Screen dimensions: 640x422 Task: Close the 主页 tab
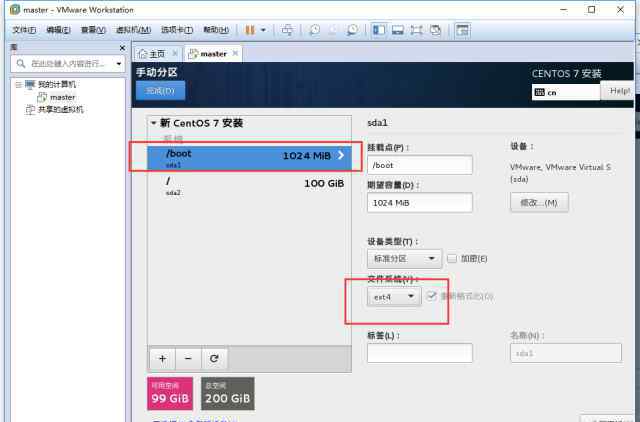(175, 53)
